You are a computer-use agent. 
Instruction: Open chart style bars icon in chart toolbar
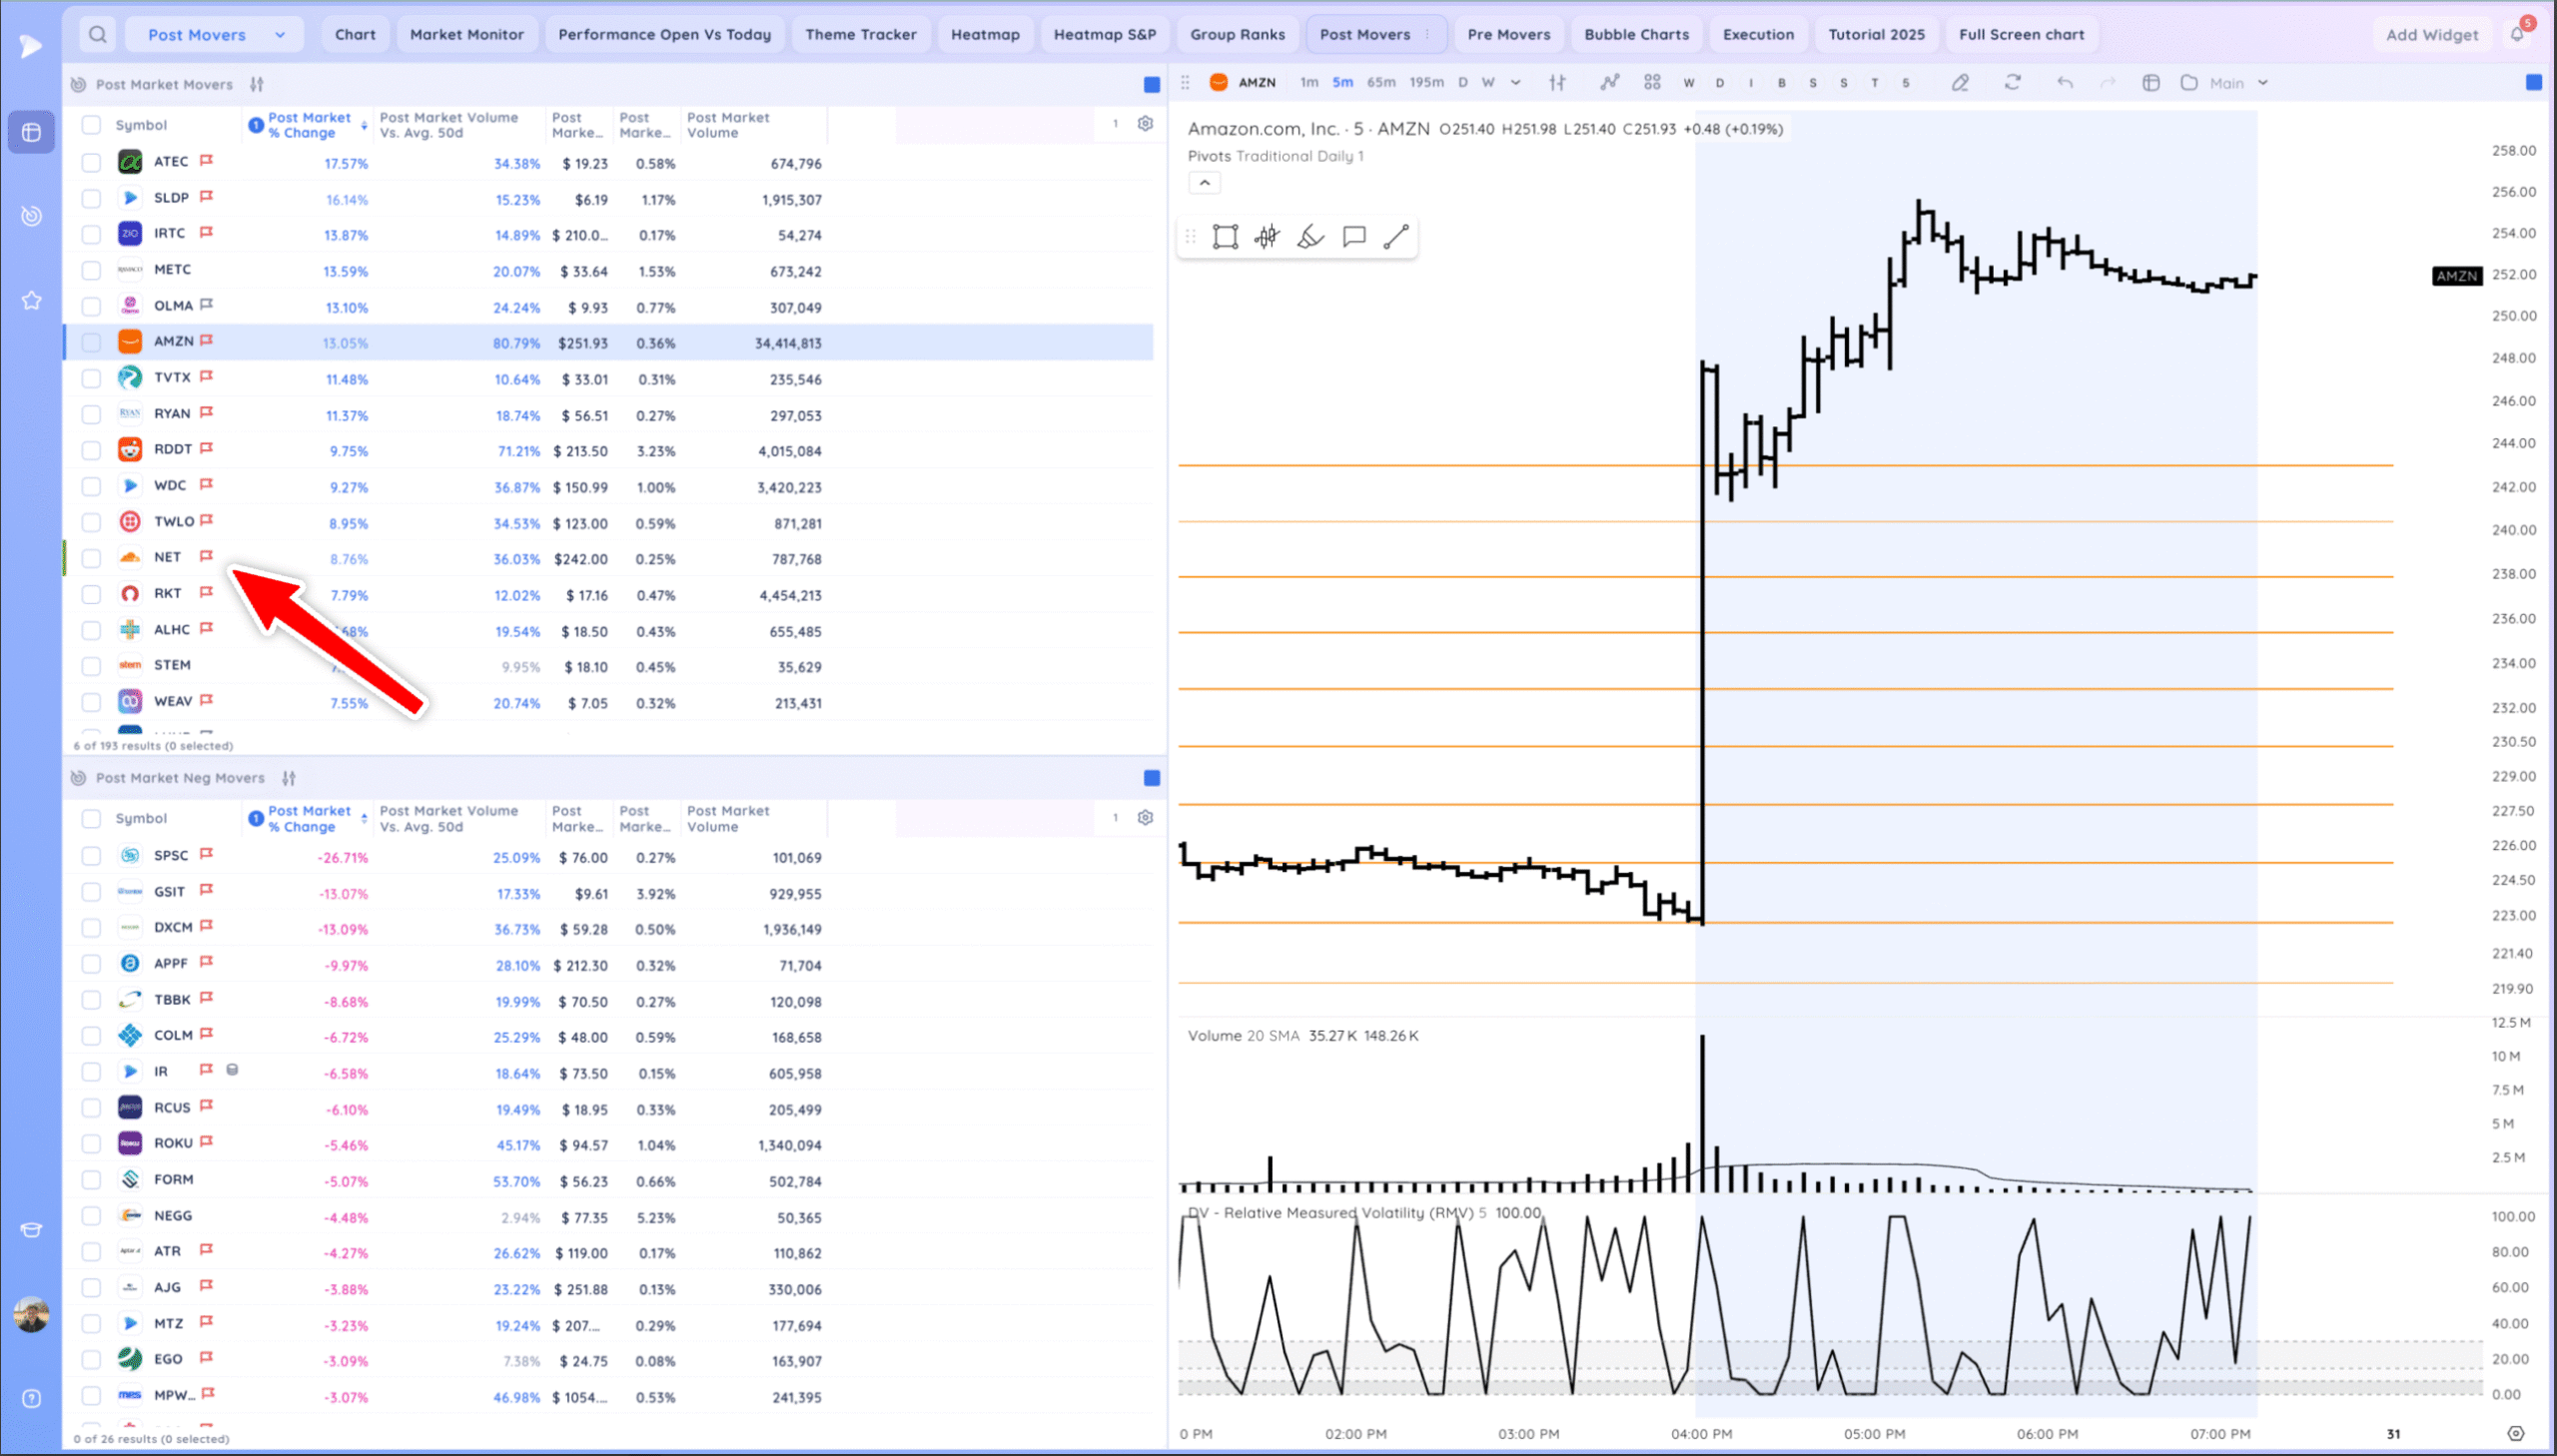[x=1557, y=83]
